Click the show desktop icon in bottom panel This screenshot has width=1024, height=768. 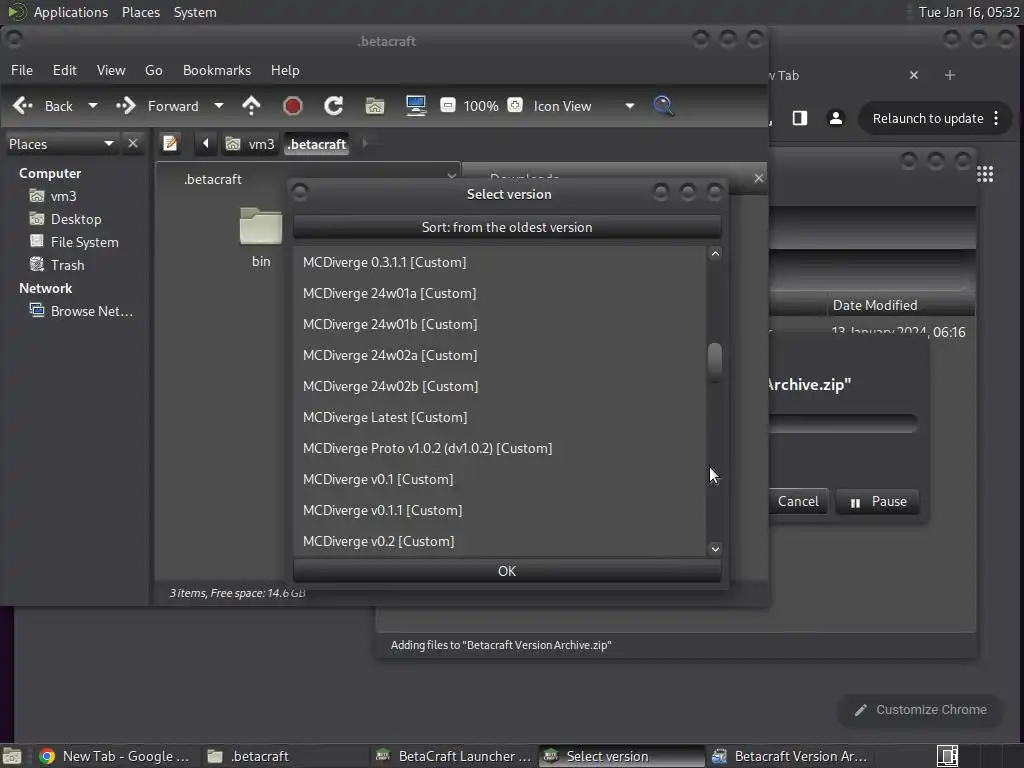[12, 756]
